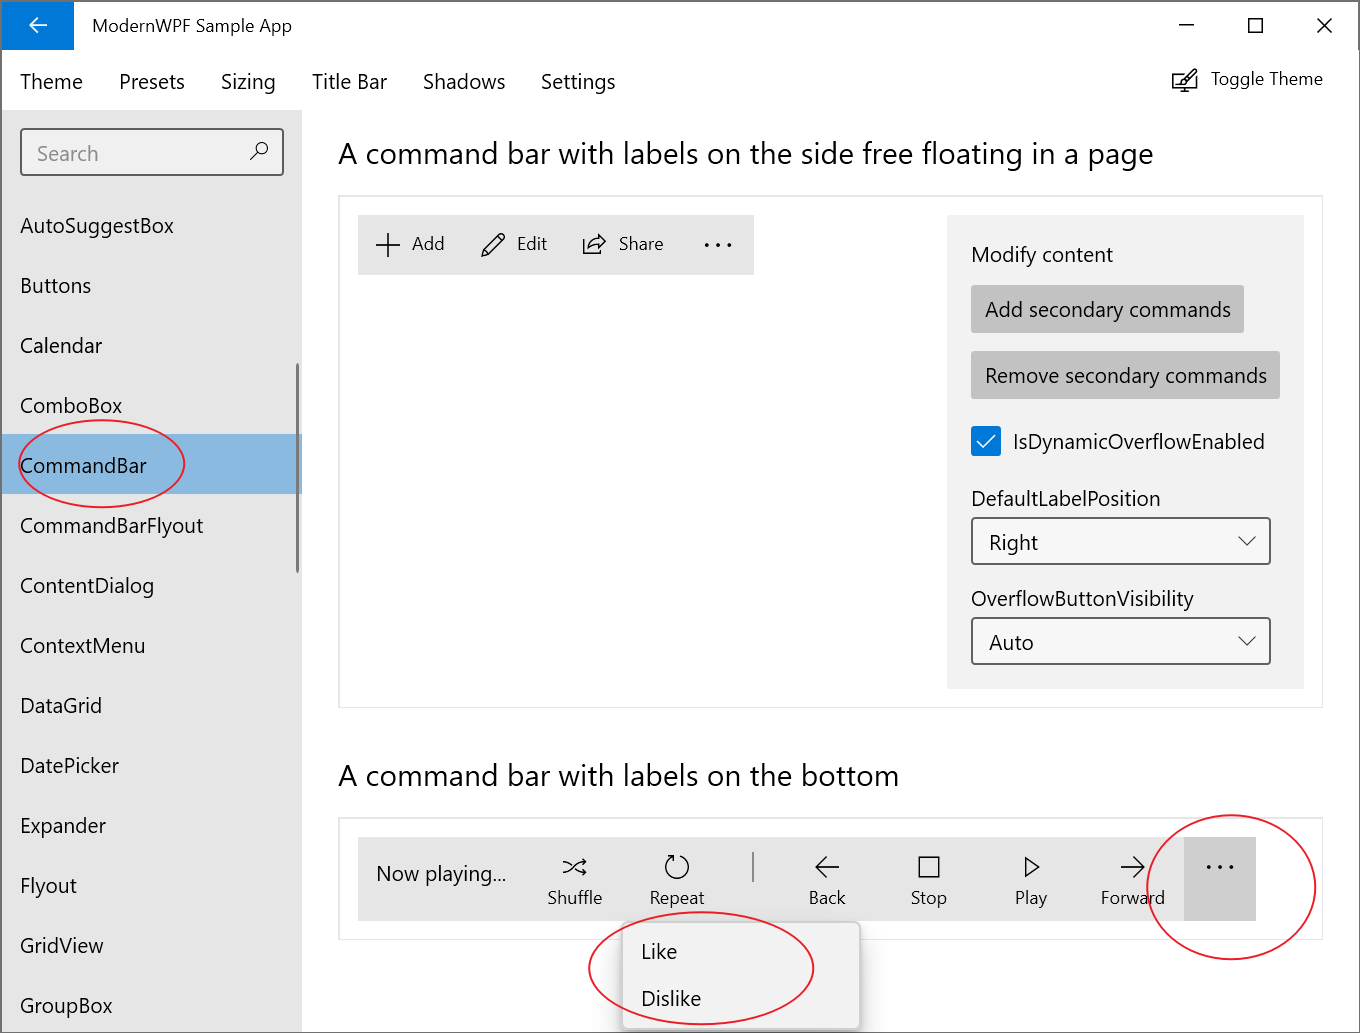Click inside the Search box

click(140, 152)
